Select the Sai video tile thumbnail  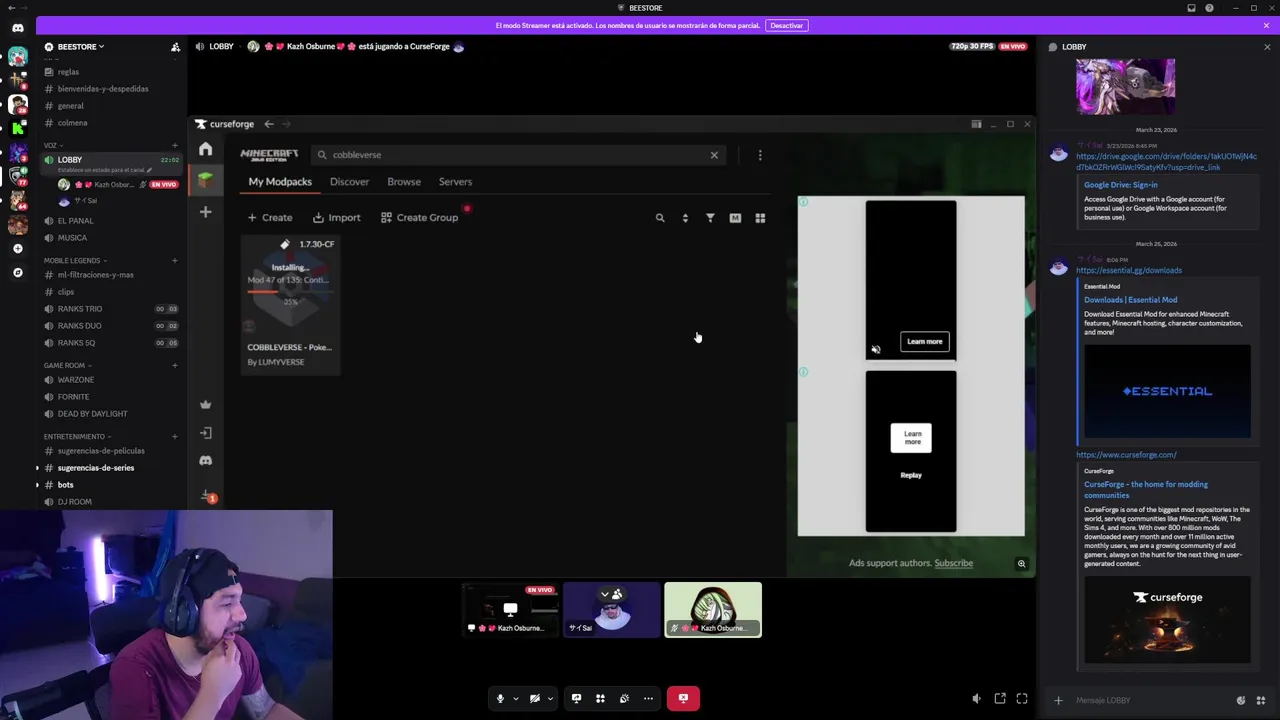point(612,610)
